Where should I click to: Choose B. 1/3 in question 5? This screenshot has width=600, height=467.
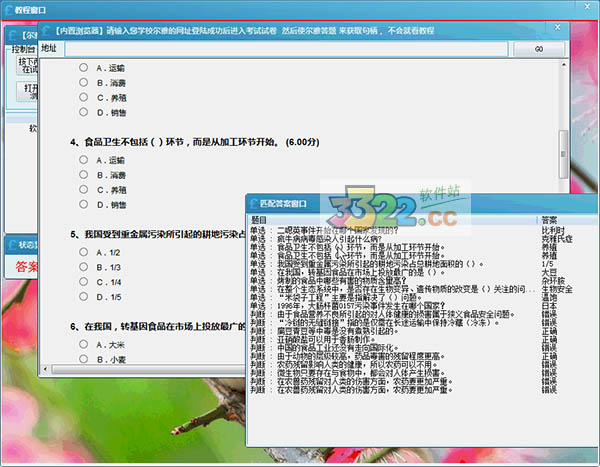(83, 267)
